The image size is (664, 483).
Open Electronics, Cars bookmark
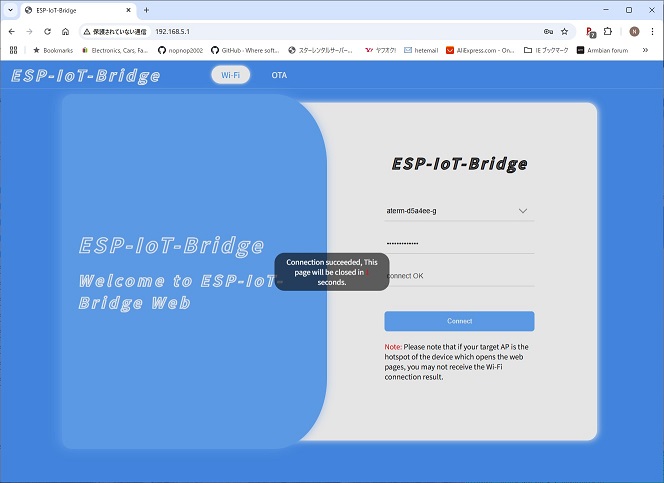tap(115, 50)
